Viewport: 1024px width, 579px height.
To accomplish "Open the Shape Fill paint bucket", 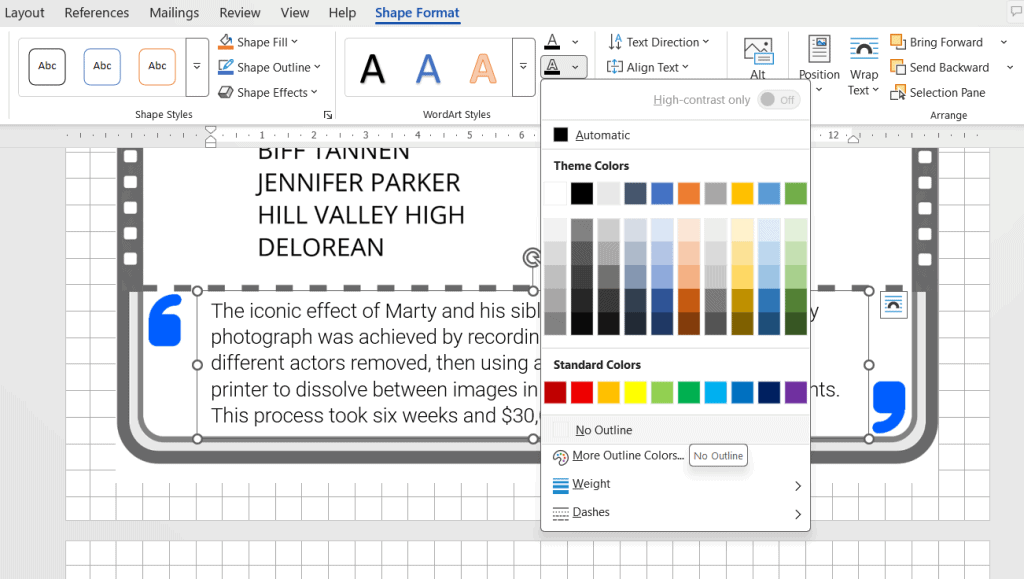I will pyautogui.click(x=226, y=42).
